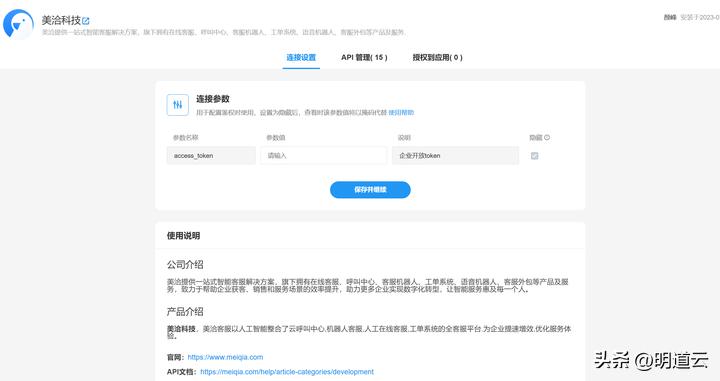Click the 美洽科技 title text
Viewport: 720px width, 381px height.
click(61, 20)
